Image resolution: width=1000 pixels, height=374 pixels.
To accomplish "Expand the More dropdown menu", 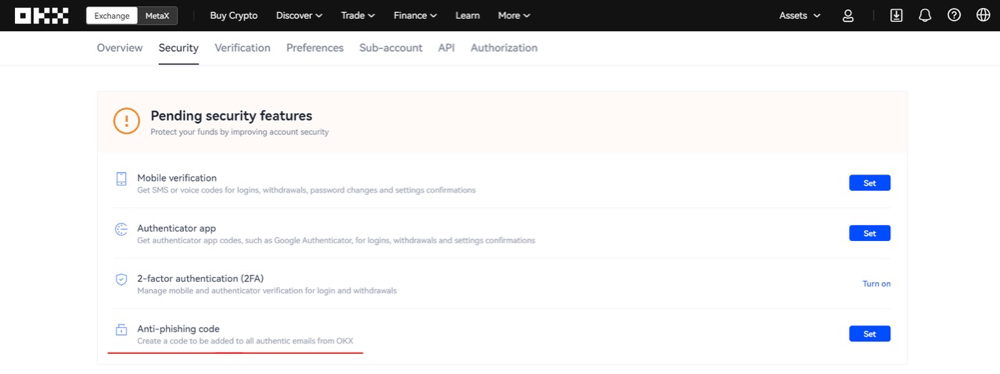I will point(514,15).
